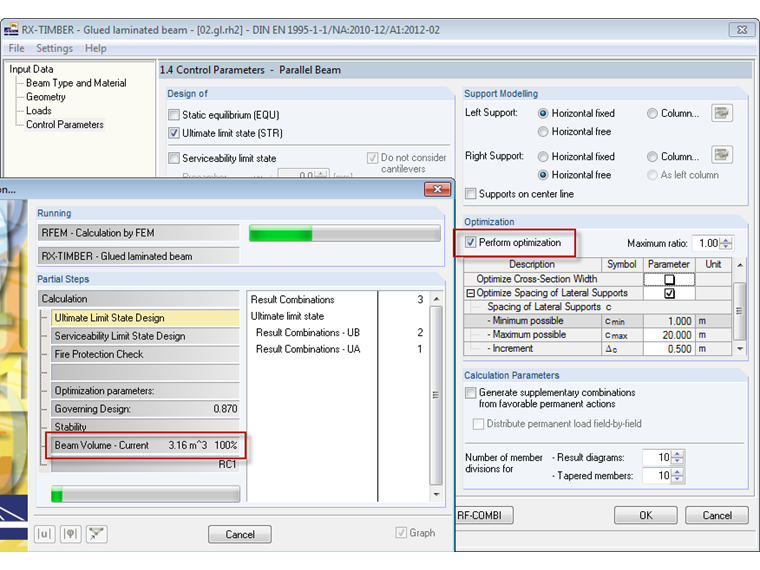The image size is (760, 570).
Task: Enable Supports on center line checkbox
Action: coord(470,194)
